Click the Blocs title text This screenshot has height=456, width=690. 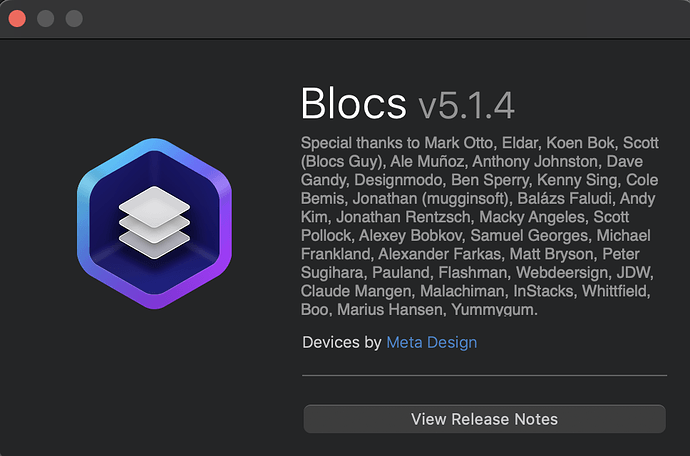354,103
